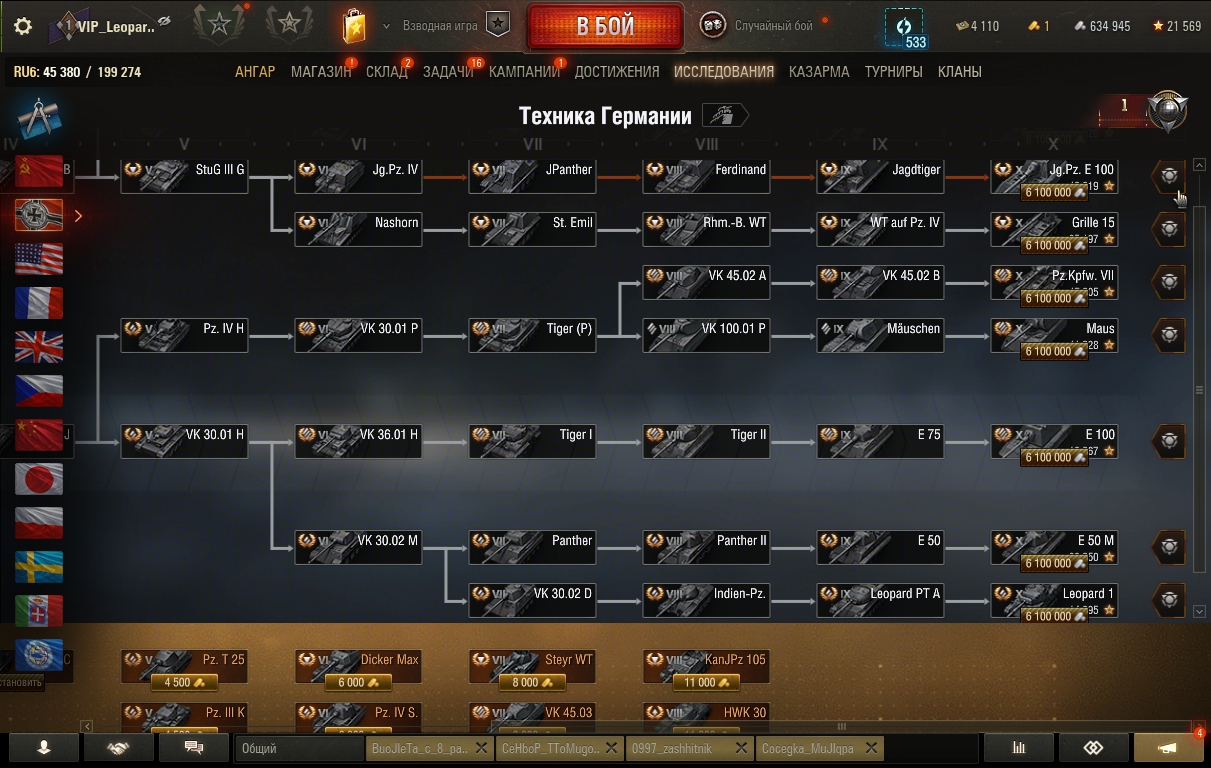The width and height of the screenshot is (1211, 768).
Task: Expand the Germany flag side arrow
Action: 78,215
